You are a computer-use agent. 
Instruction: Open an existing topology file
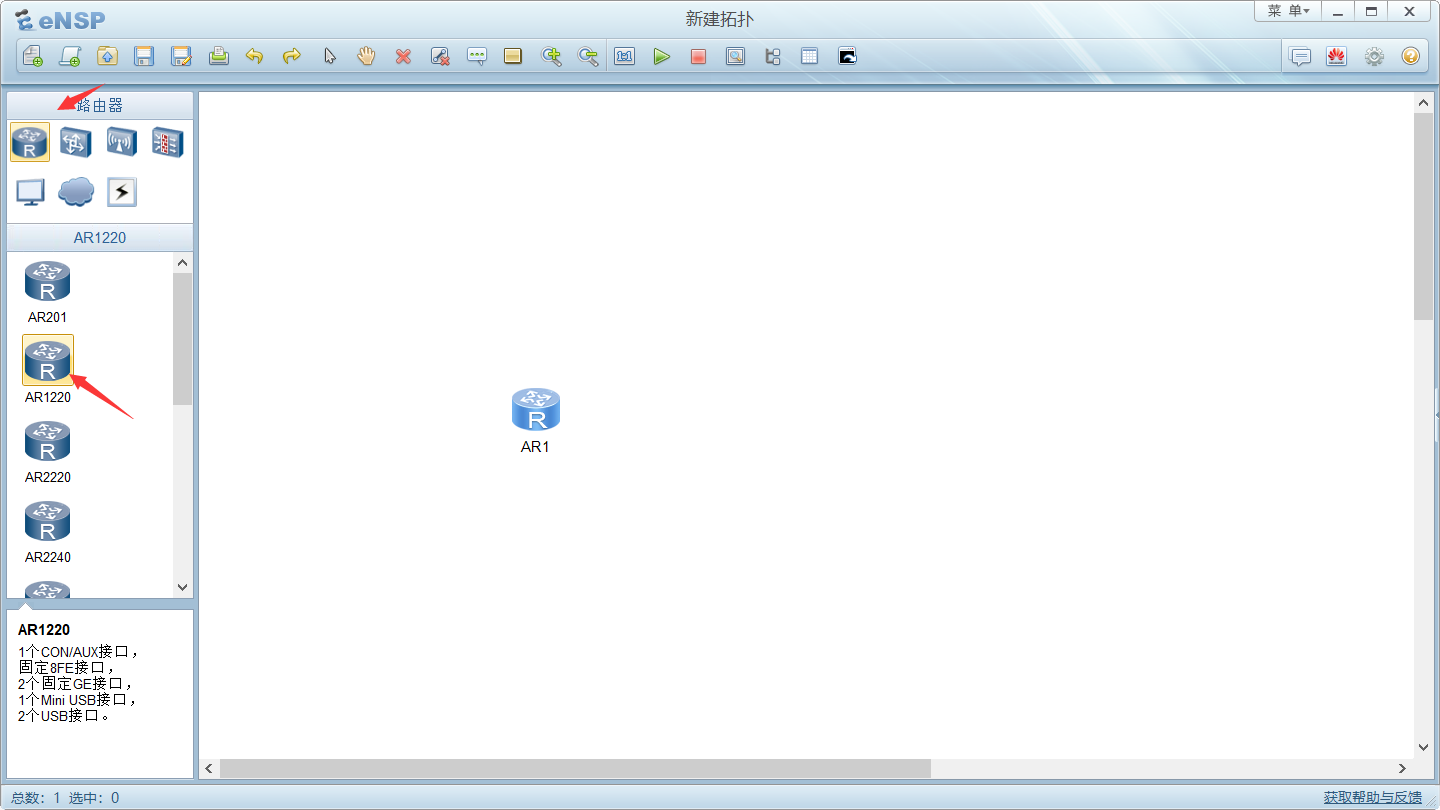coord(107,56)
